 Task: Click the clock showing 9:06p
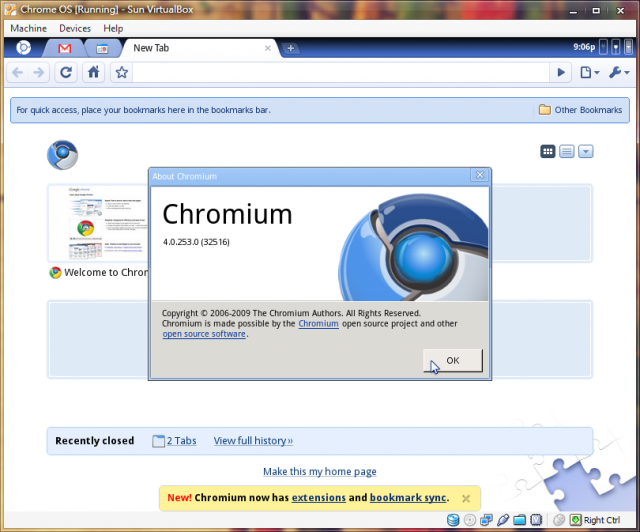pyautogui.click(x=584, y=47)
